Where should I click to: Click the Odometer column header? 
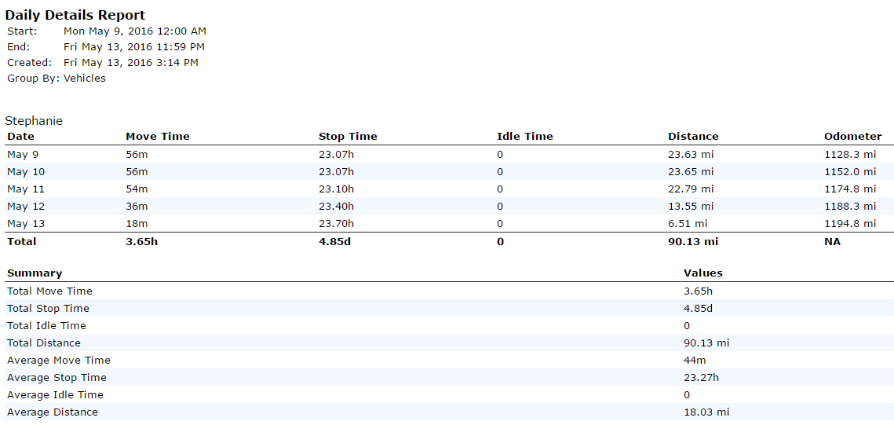pyautogui.click(x=853, y=136)
